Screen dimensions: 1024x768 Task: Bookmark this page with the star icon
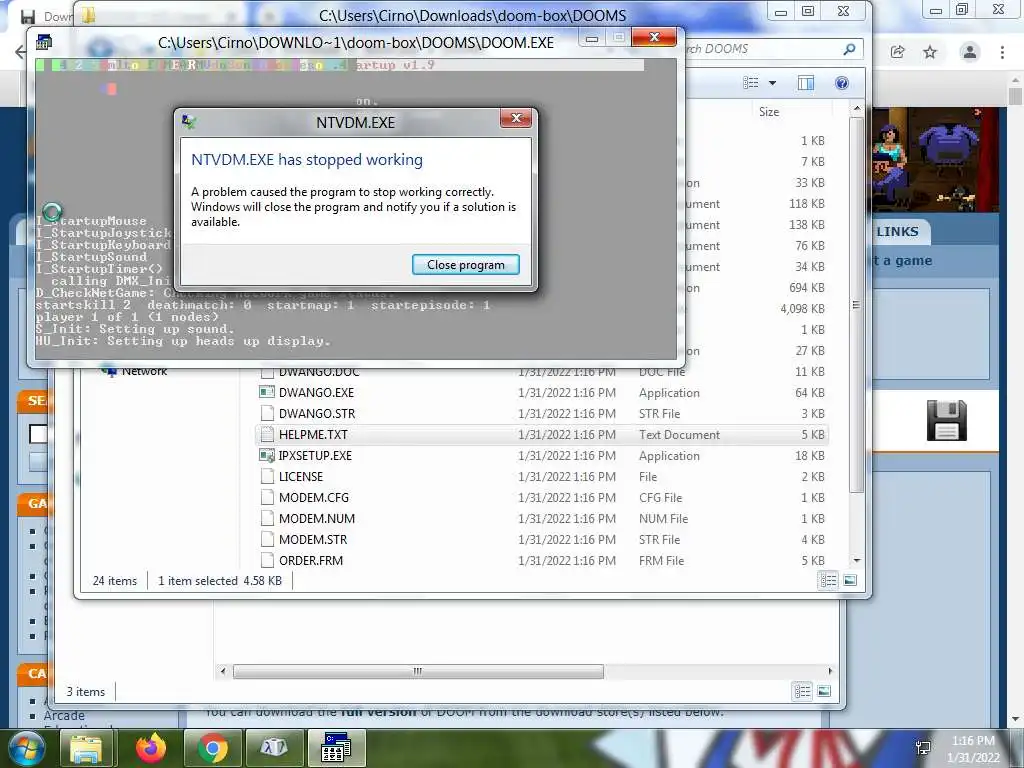point(930,52)
